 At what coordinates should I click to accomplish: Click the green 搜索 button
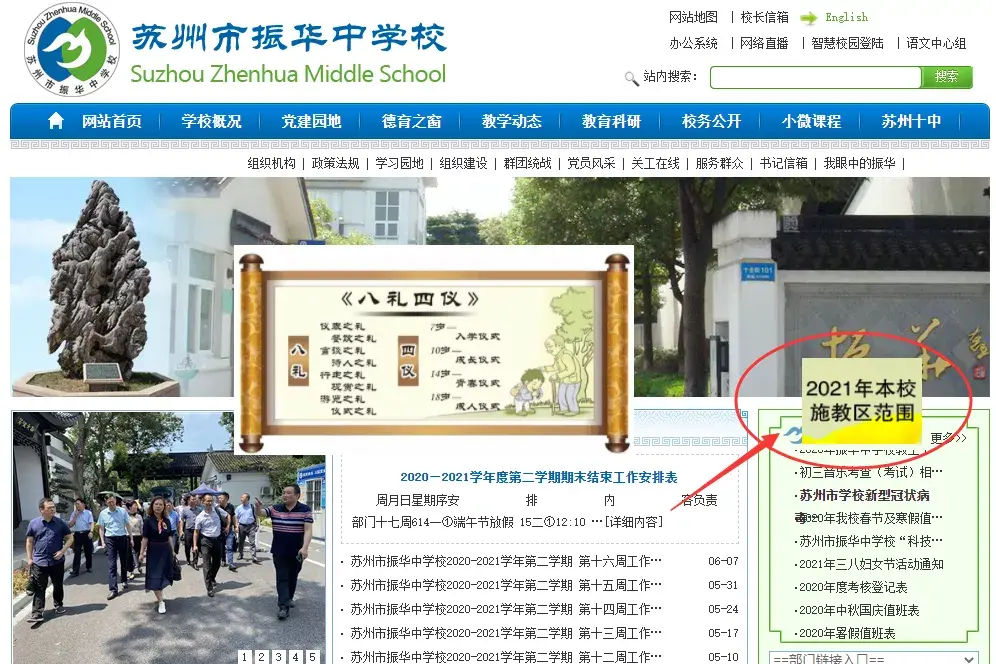(x=946, y=77)
